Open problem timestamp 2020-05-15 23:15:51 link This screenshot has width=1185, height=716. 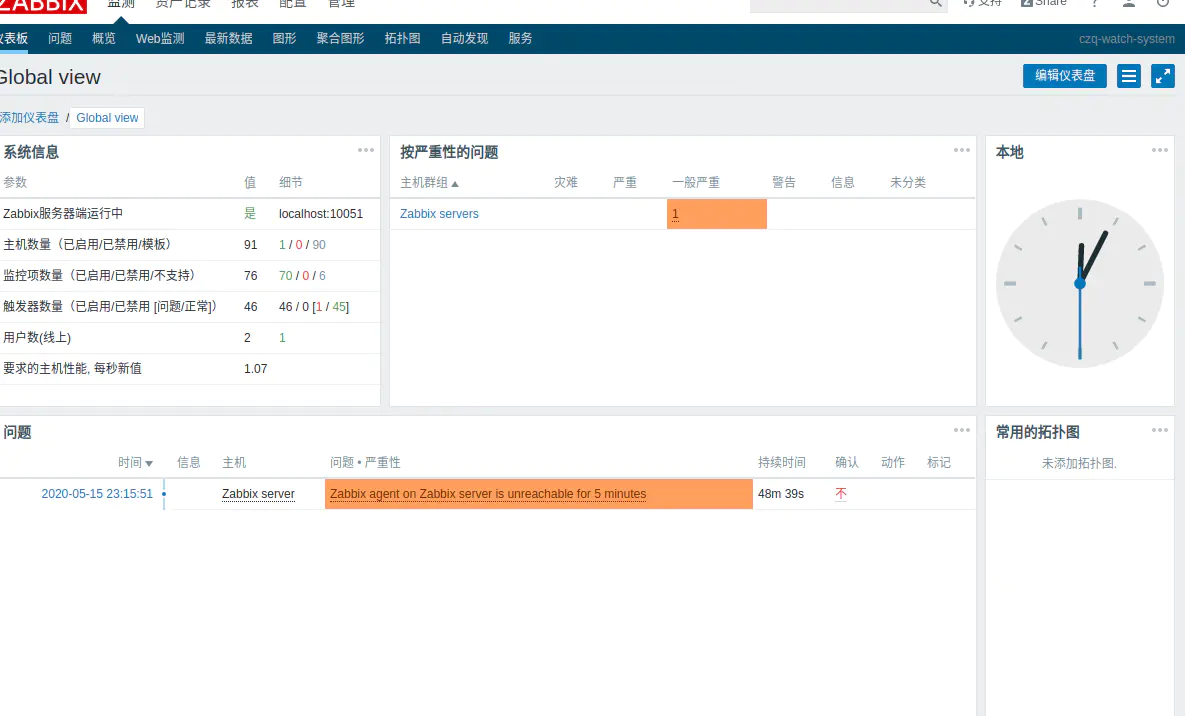(97, 494)
